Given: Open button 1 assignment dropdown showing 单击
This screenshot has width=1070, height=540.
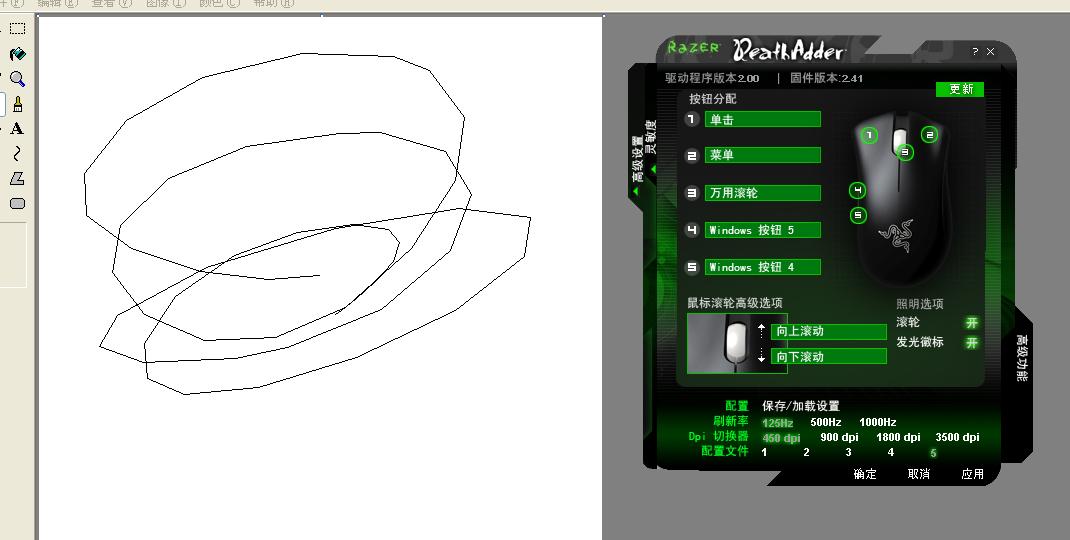Looking at the screenshot, I should [762, 119].
